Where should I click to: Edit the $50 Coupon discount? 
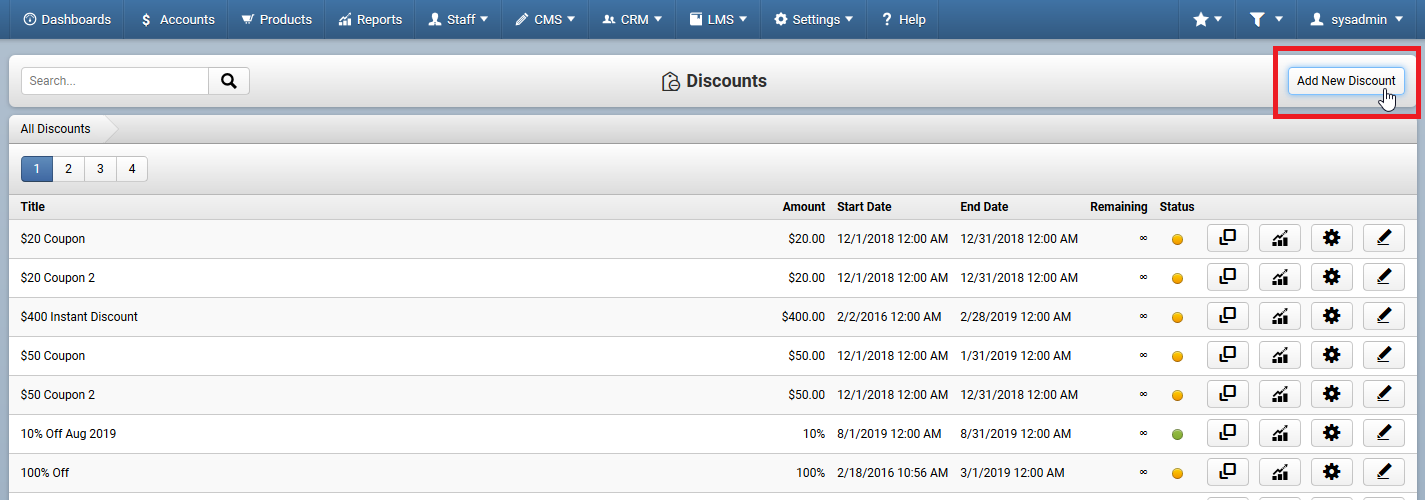pos(1384,355)
